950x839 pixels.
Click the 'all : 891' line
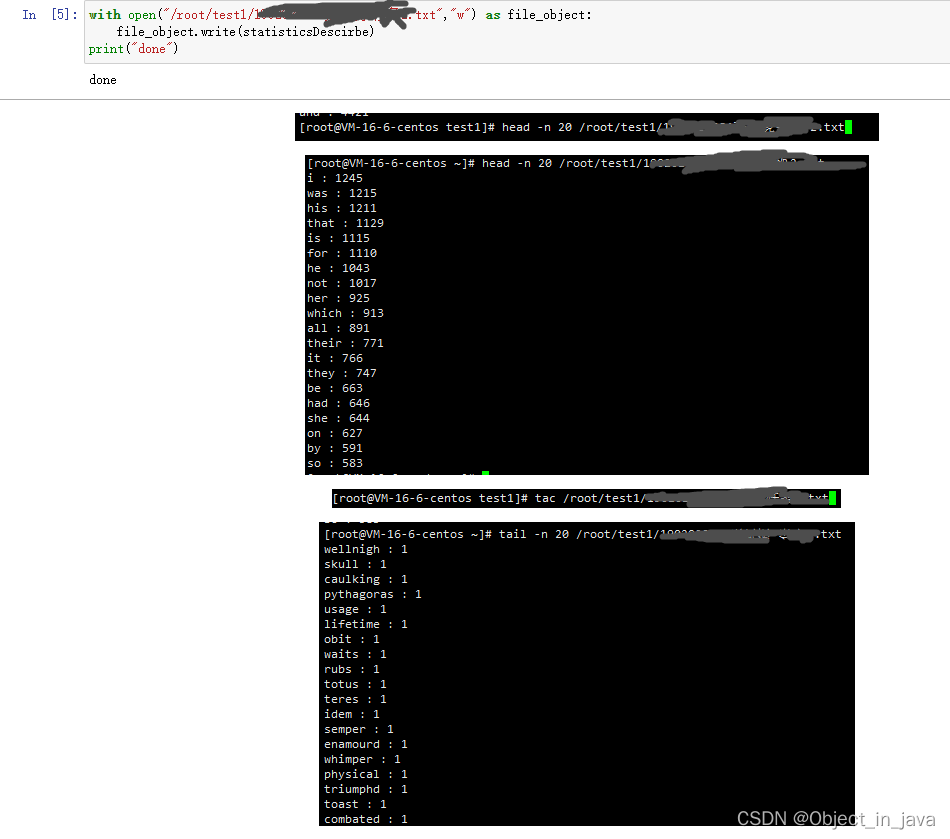pyautogui.click(x=338, y=328)
